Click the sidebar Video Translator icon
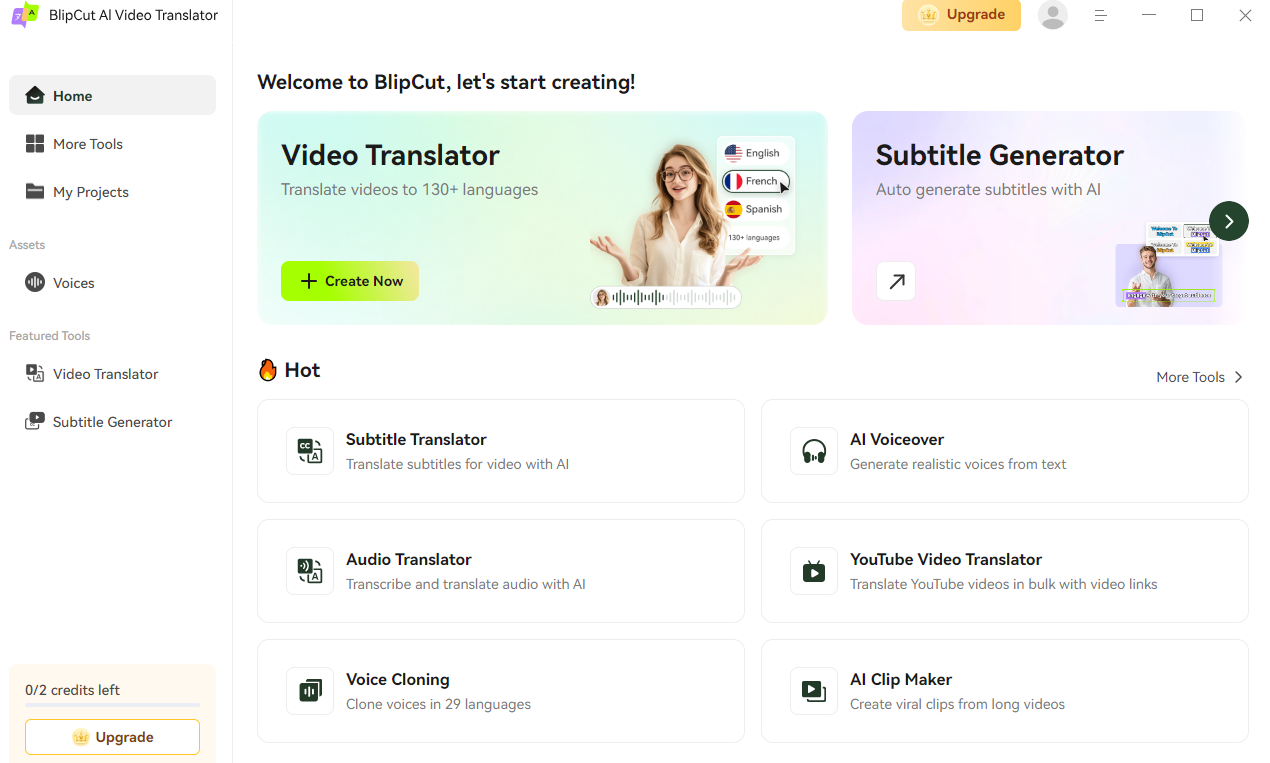The image size is (1270, 763). (x=35, y=374)
